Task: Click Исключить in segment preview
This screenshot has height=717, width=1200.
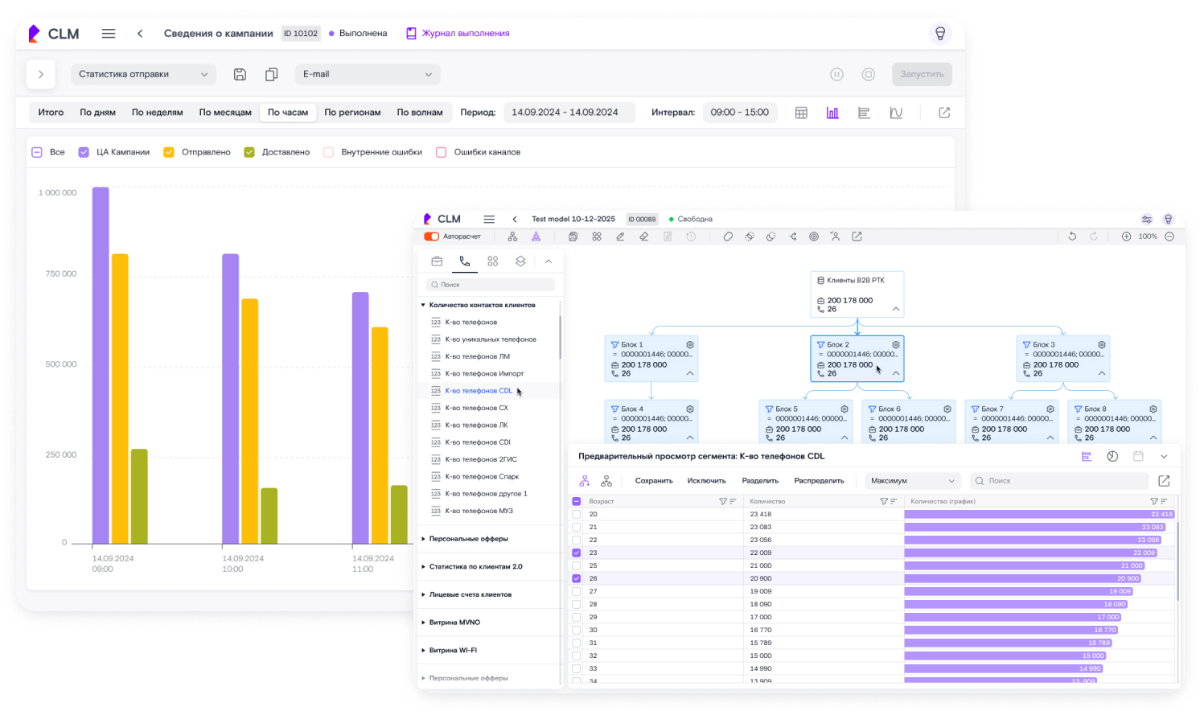Action: pos(707,481)
